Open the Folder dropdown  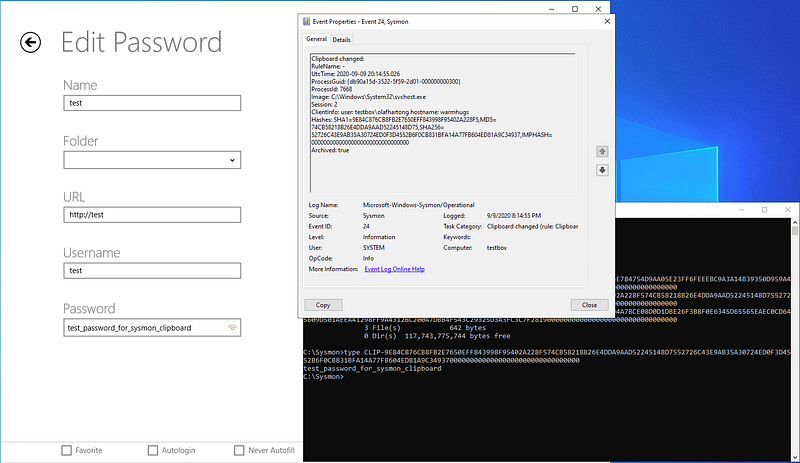152,160
